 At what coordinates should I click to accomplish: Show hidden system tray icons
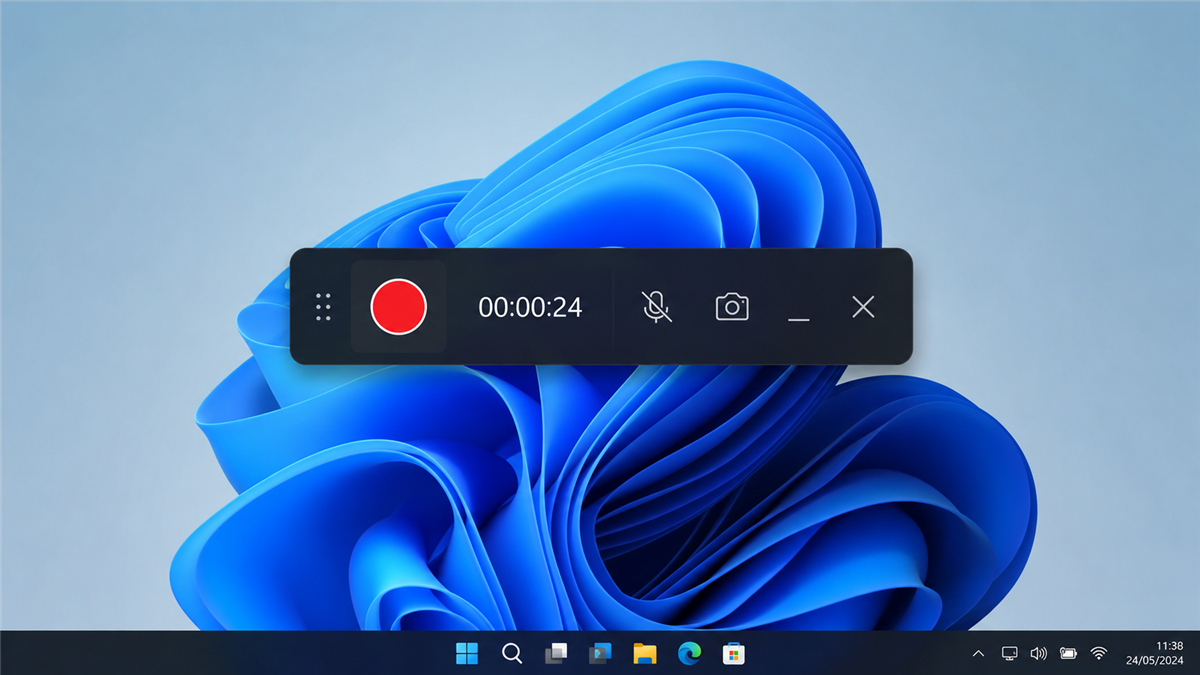click(x=978, y=654)
